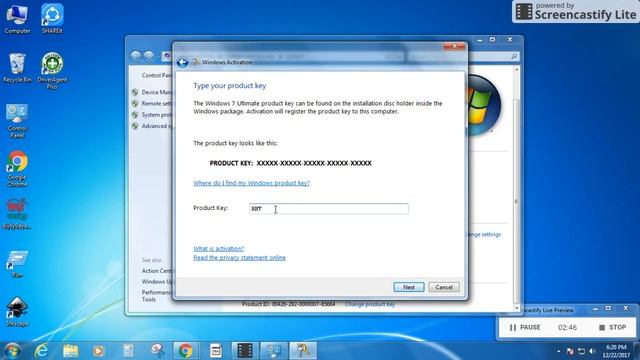Show hidden tray icons arrow

[x=558, y=351]
